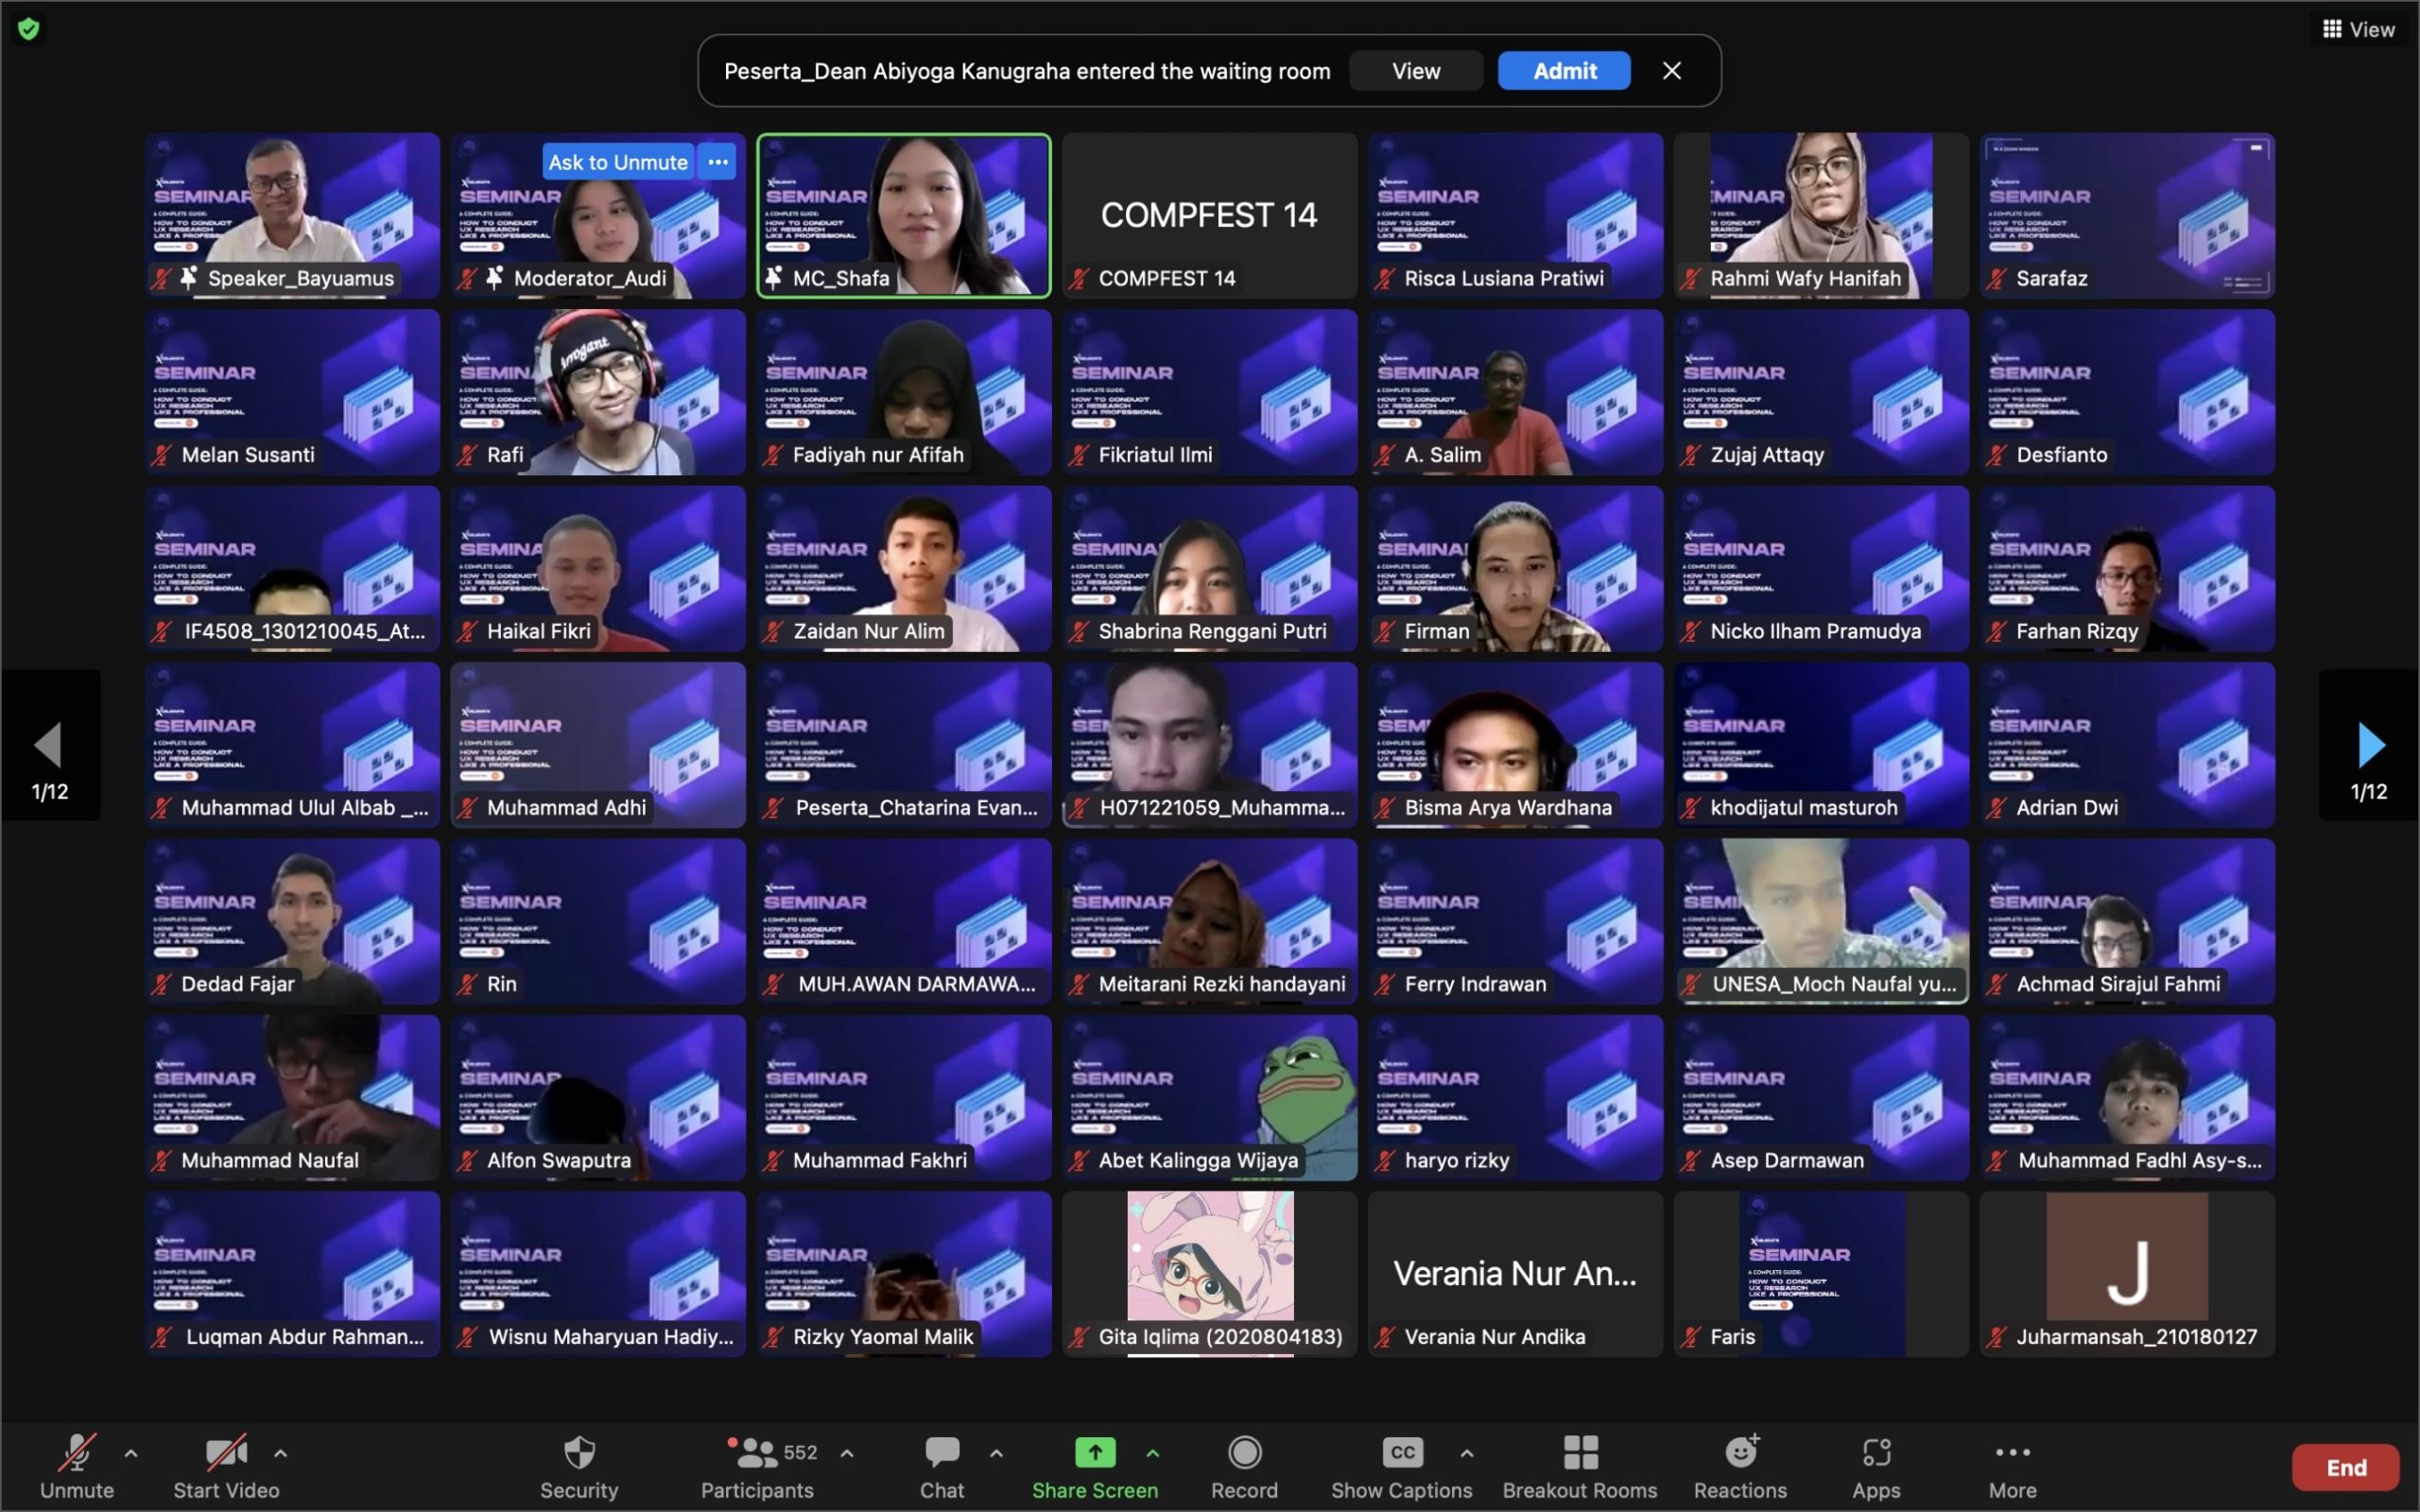This screenshot has width=2420, height=1512.
Task: Click the encryption shield icon at top-left
Action: click(x=29, y=29)
